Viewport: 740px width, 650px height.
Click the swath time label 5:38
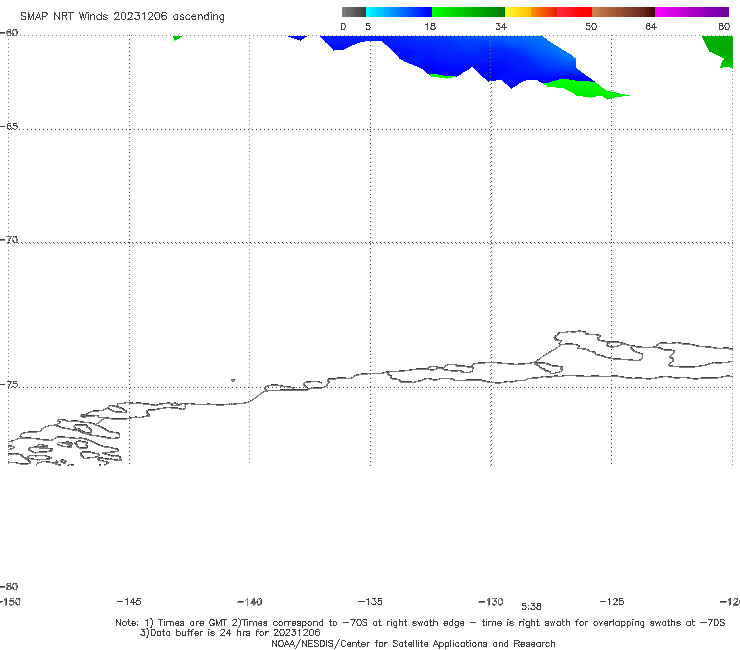[531, 607]
